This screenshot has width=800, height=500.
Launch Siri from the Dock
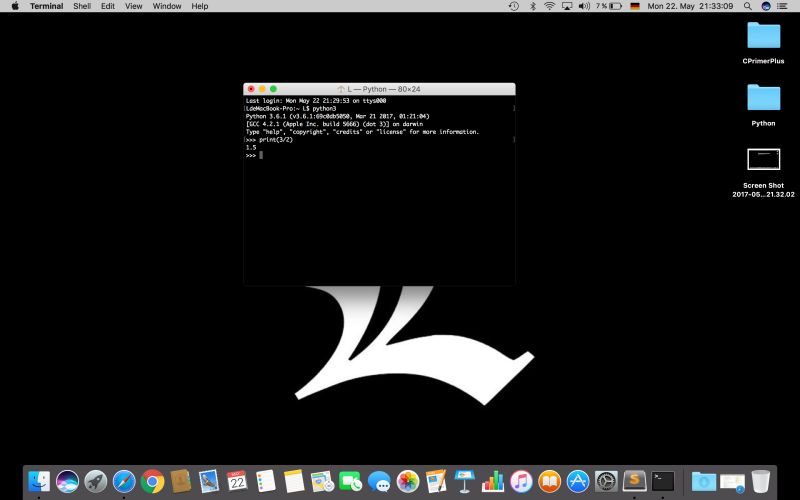point(67,481)
